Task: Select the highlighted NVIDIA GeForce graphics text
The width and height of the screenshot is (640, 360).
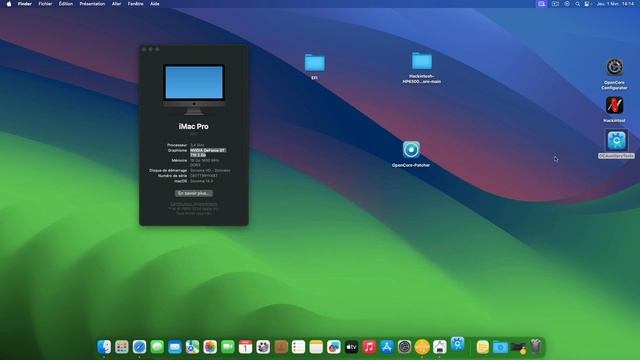Action: point(208,153)
